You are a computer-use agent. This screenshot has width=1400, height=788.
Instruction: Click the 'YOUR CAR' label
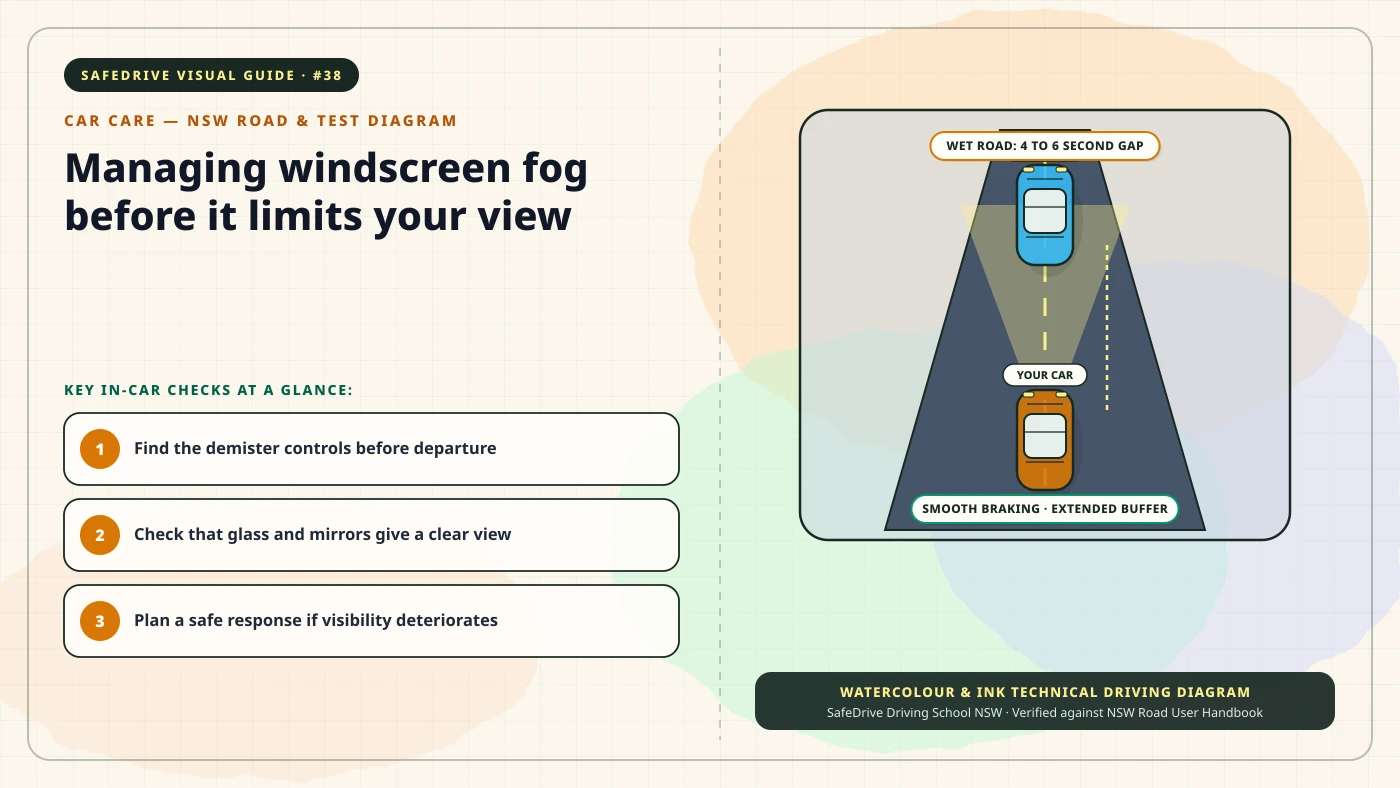pos(1045,375)
